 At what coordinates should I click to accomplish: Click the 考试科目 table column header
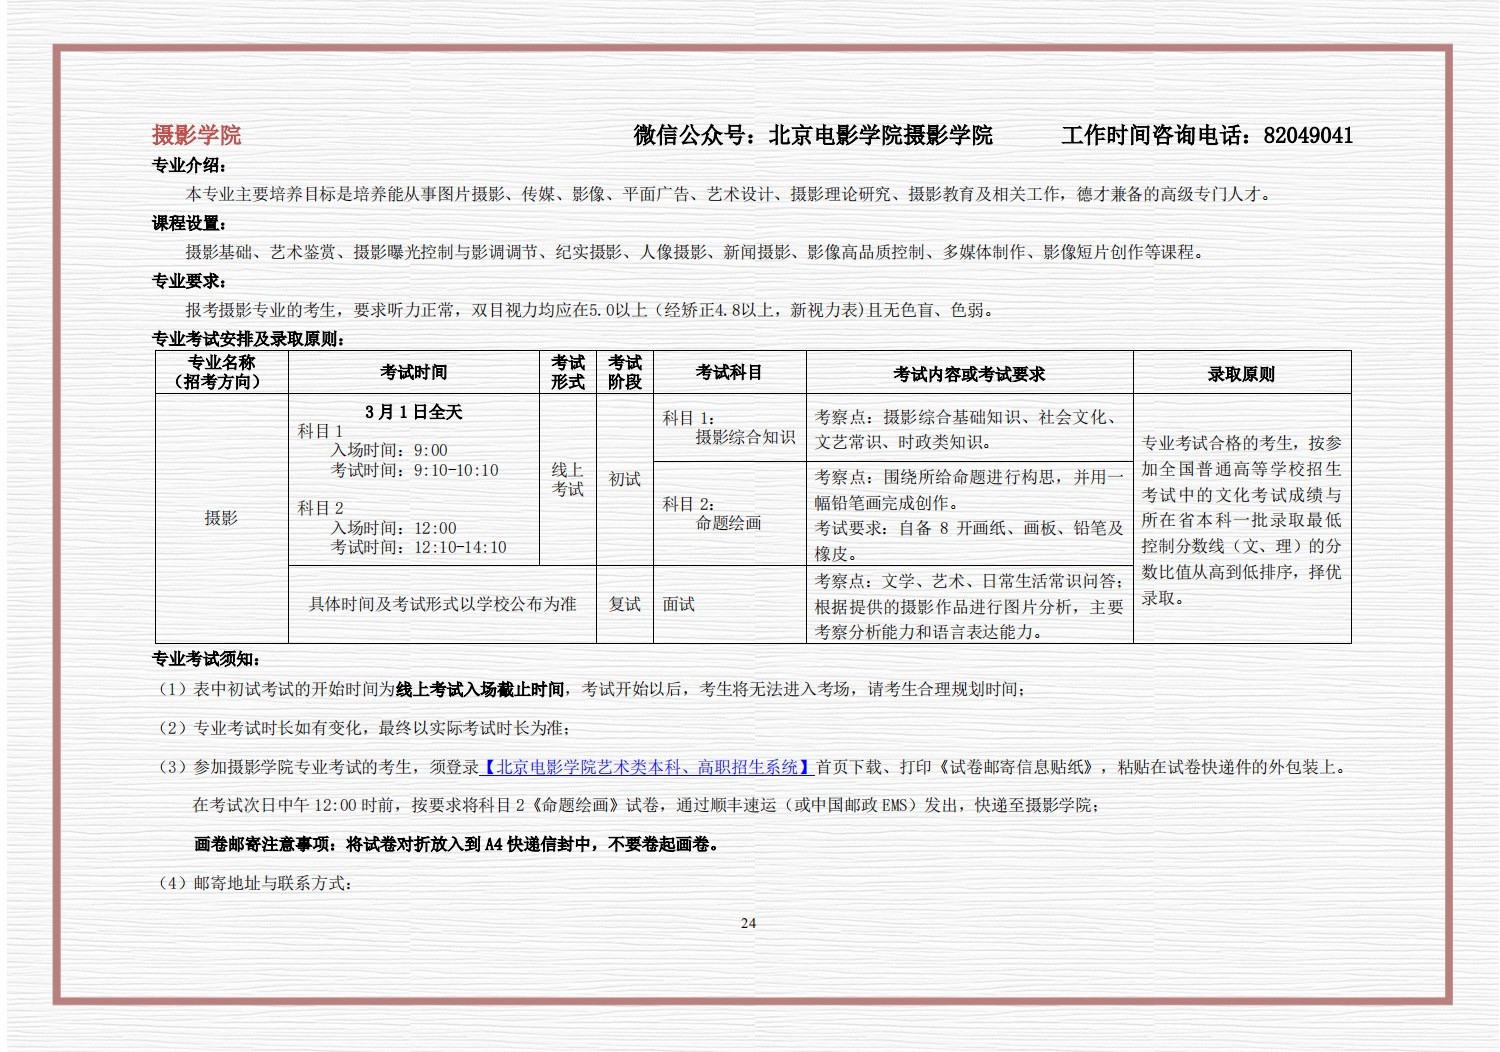(x=728, y=372)
